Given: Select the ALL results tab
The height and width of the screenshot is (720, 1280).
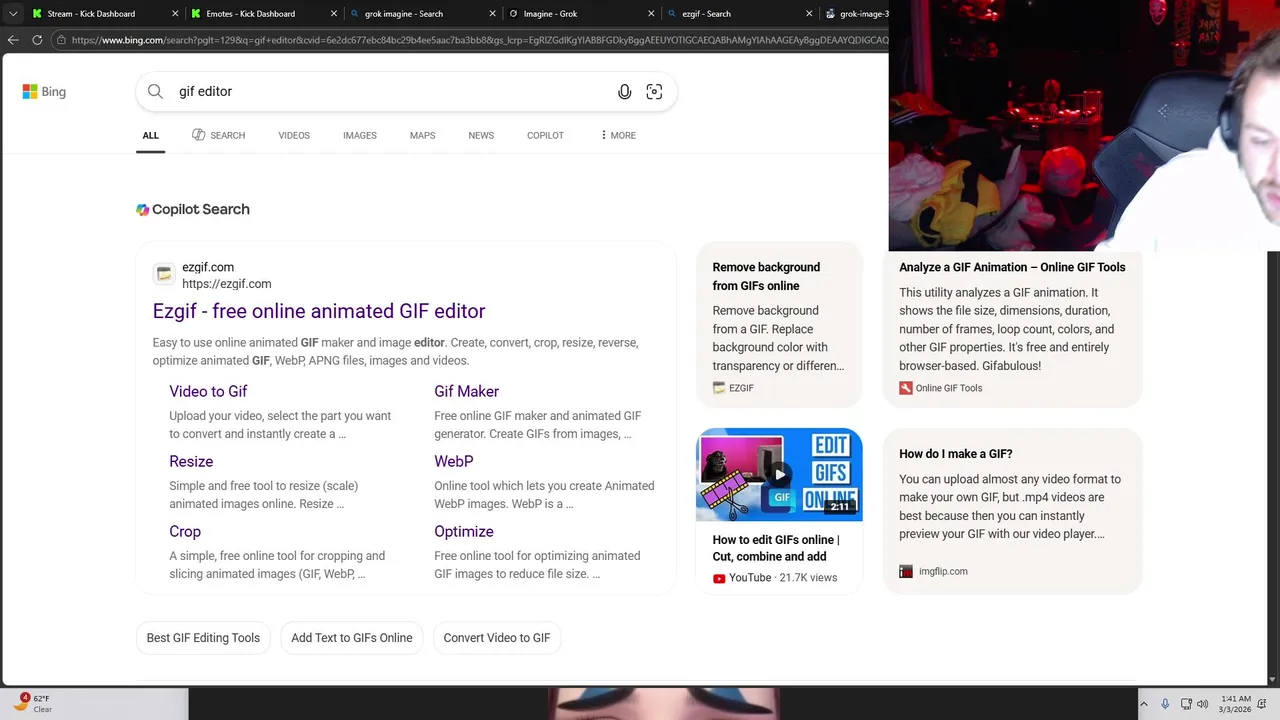Looking at the screenshot, I should [150, 135].
